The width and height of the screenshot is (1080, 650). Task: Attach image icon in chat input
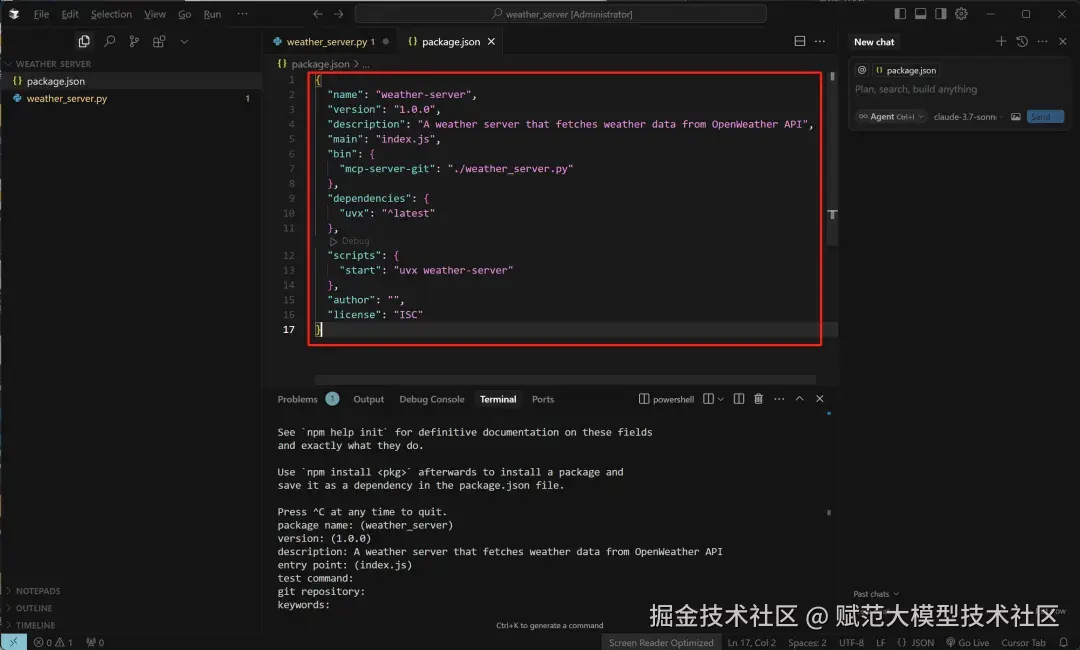coord(1015,117)
